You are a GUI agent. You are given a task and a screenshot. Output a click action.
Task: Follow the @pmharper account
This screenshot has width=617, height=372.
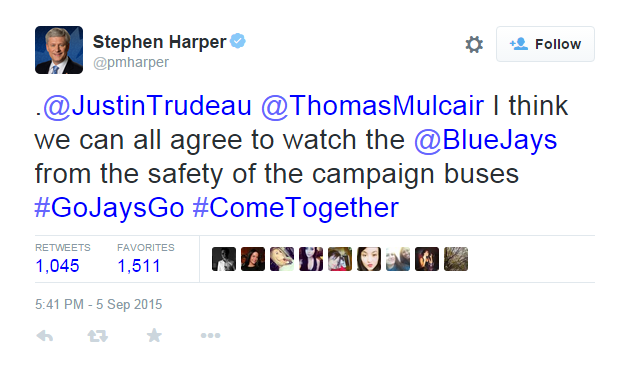click(x=545, y=44)
